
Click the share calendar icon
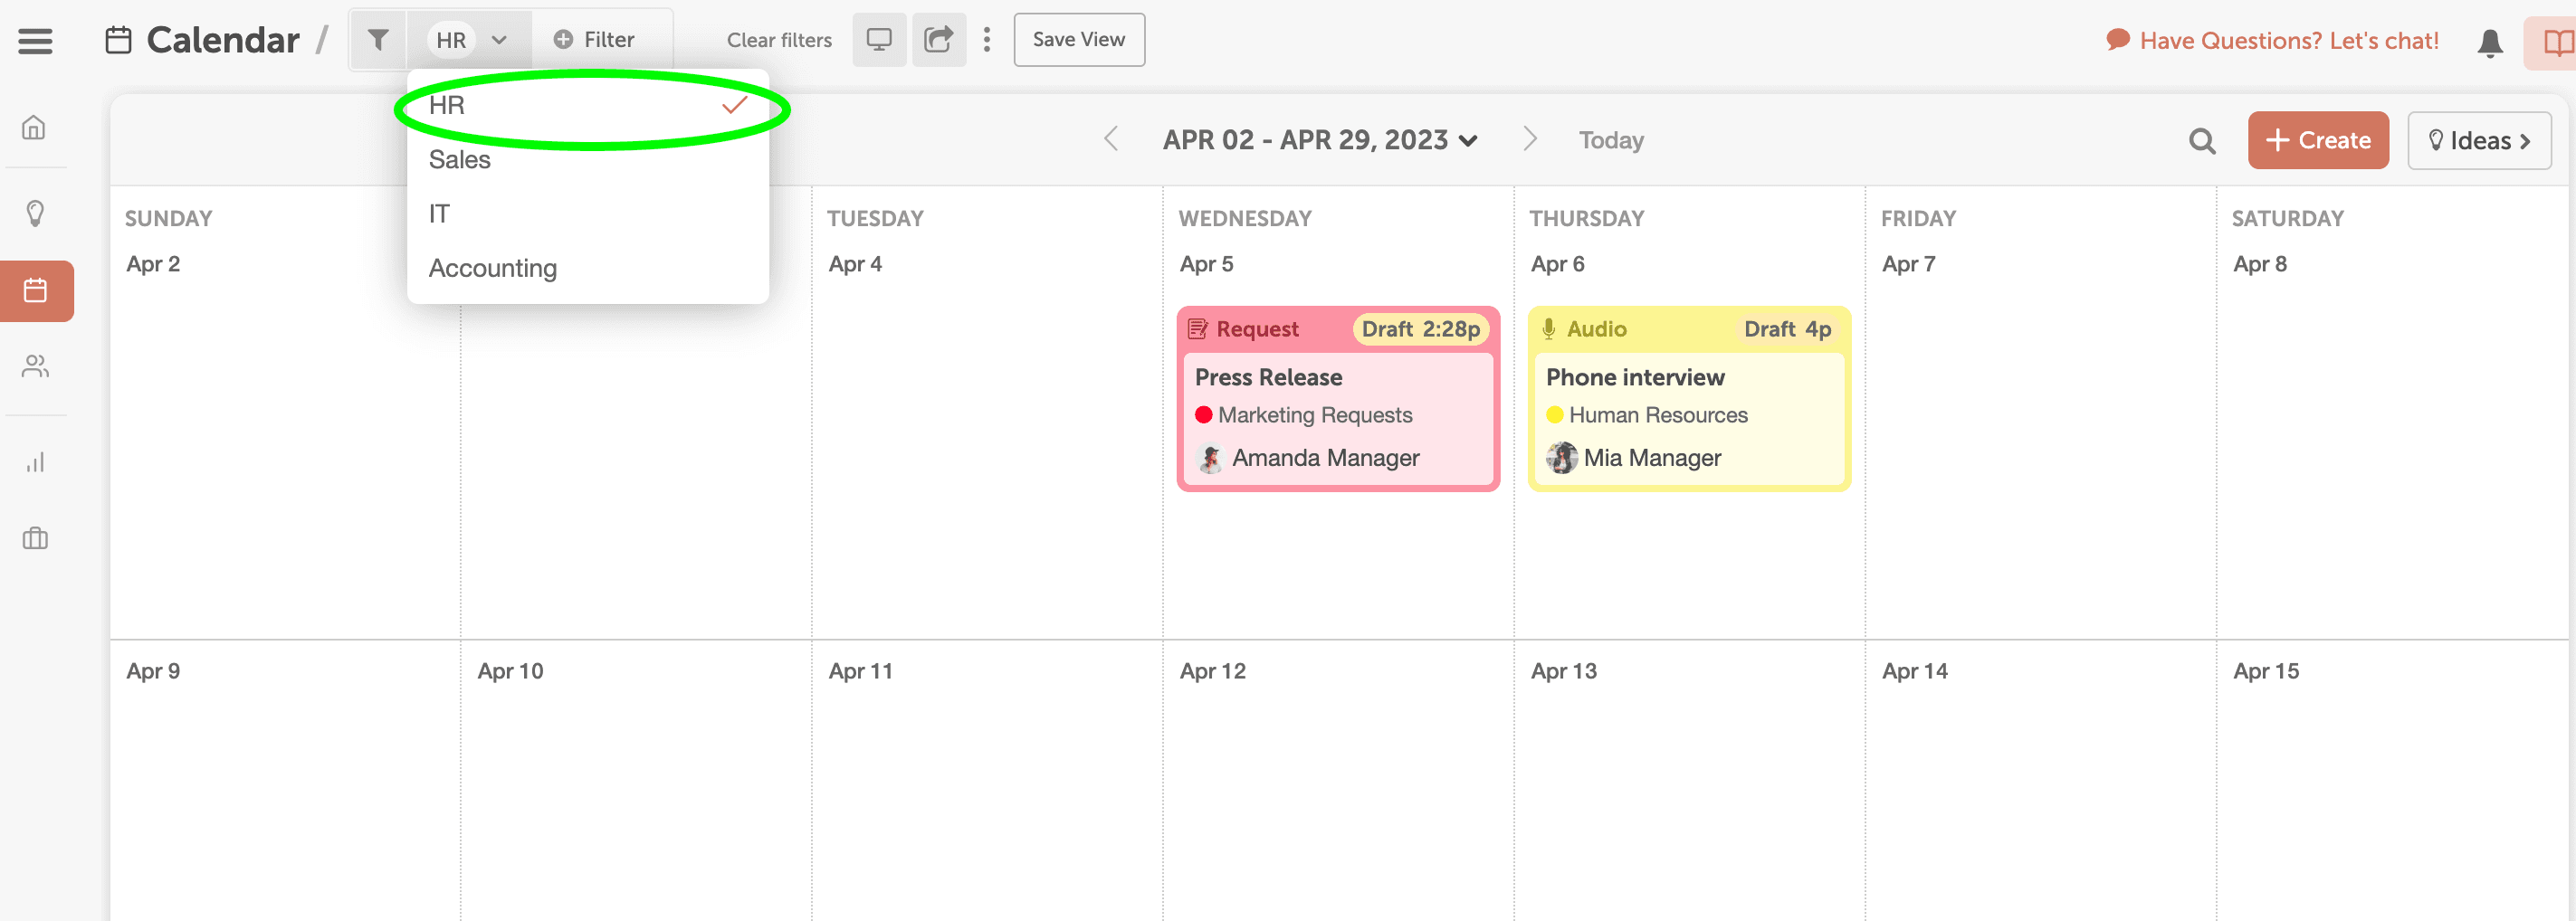[x=938, y=40]
